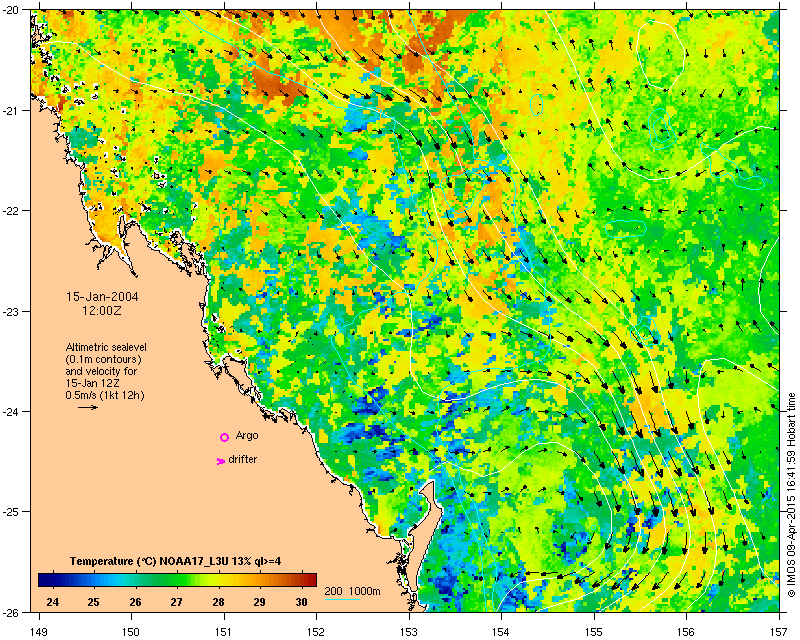Click the longitude axis label 151
This screenshot has width=800, height=640.
(224, 631)
